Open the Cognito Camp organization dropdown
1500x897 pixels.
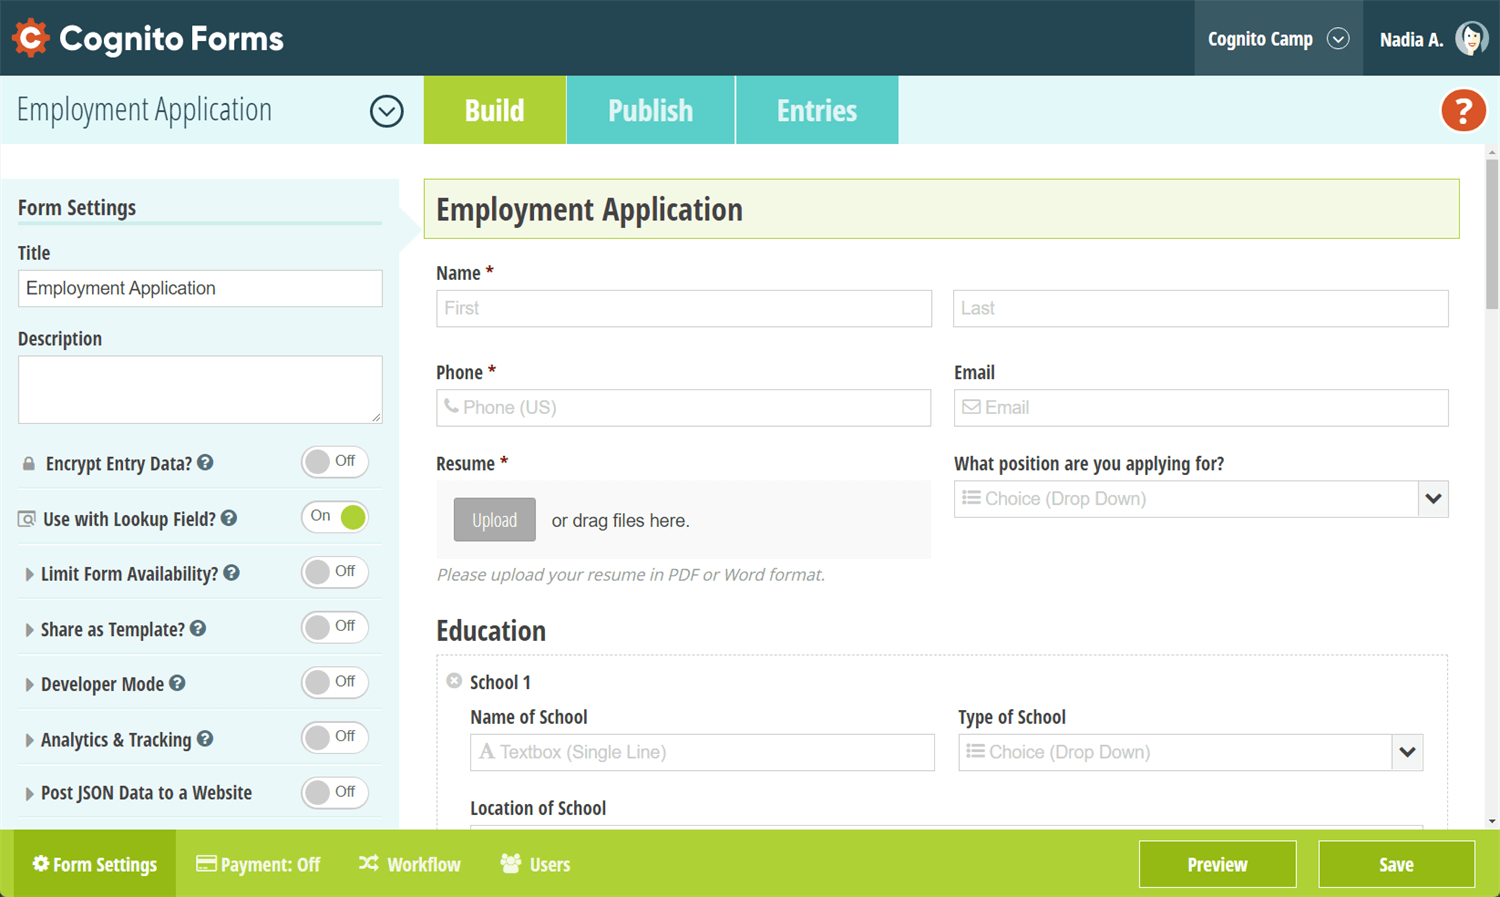point(1277,39)
